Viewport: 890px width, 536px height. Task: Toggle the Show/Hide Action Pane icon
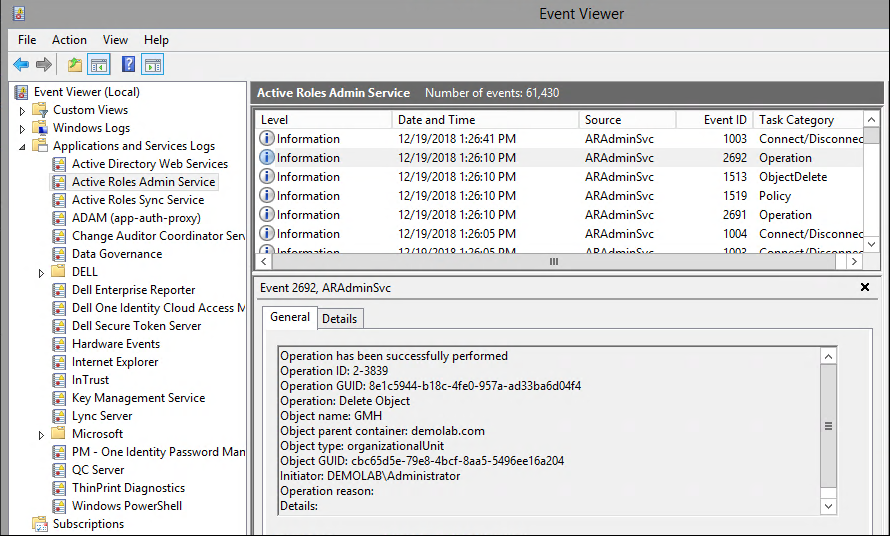[153, 65]
